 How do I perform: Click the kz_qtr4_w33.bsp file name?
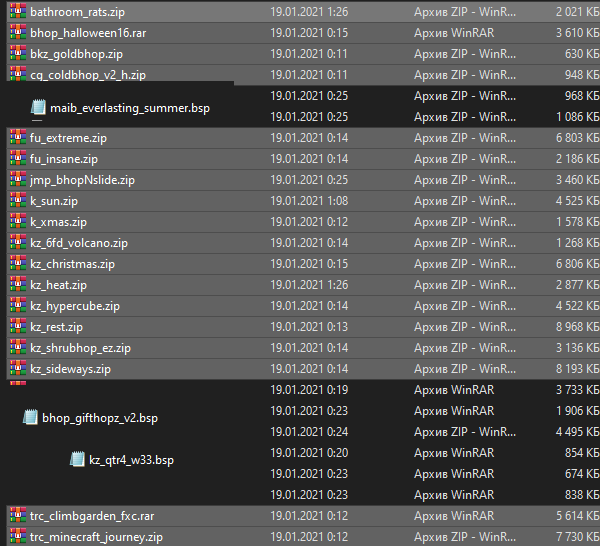131,460
